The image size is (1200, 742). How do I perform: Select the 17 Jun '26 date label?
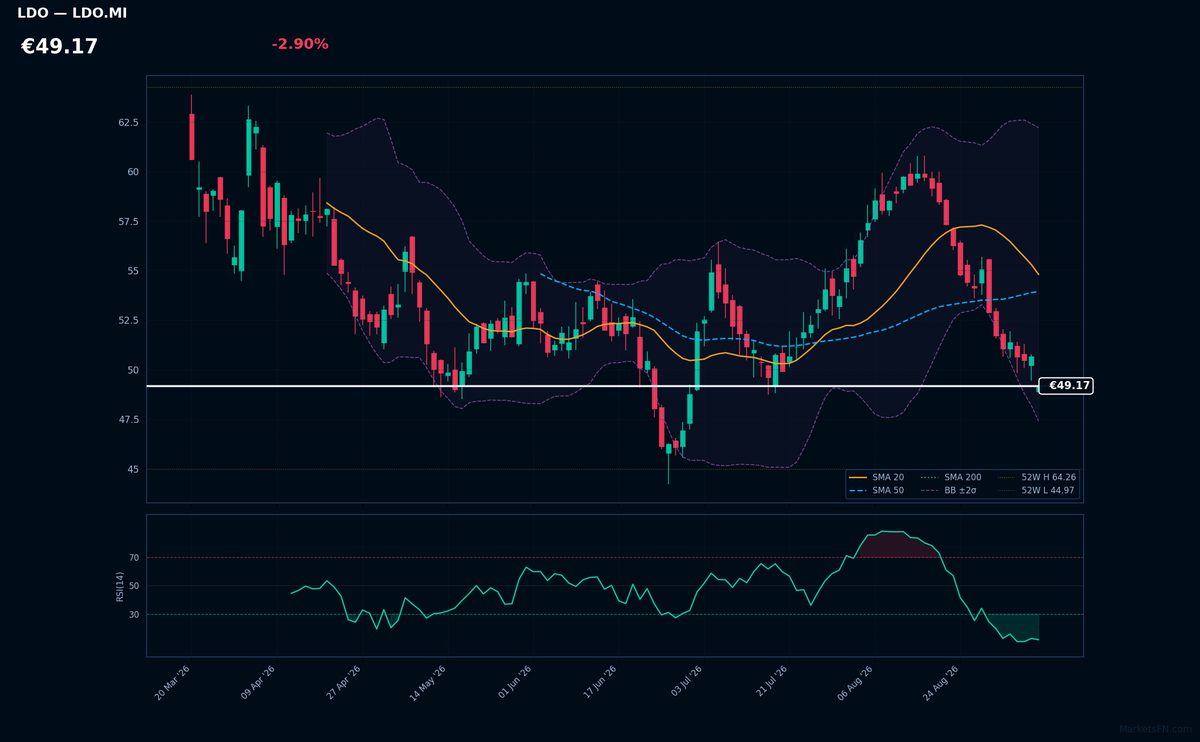point(598,683)
